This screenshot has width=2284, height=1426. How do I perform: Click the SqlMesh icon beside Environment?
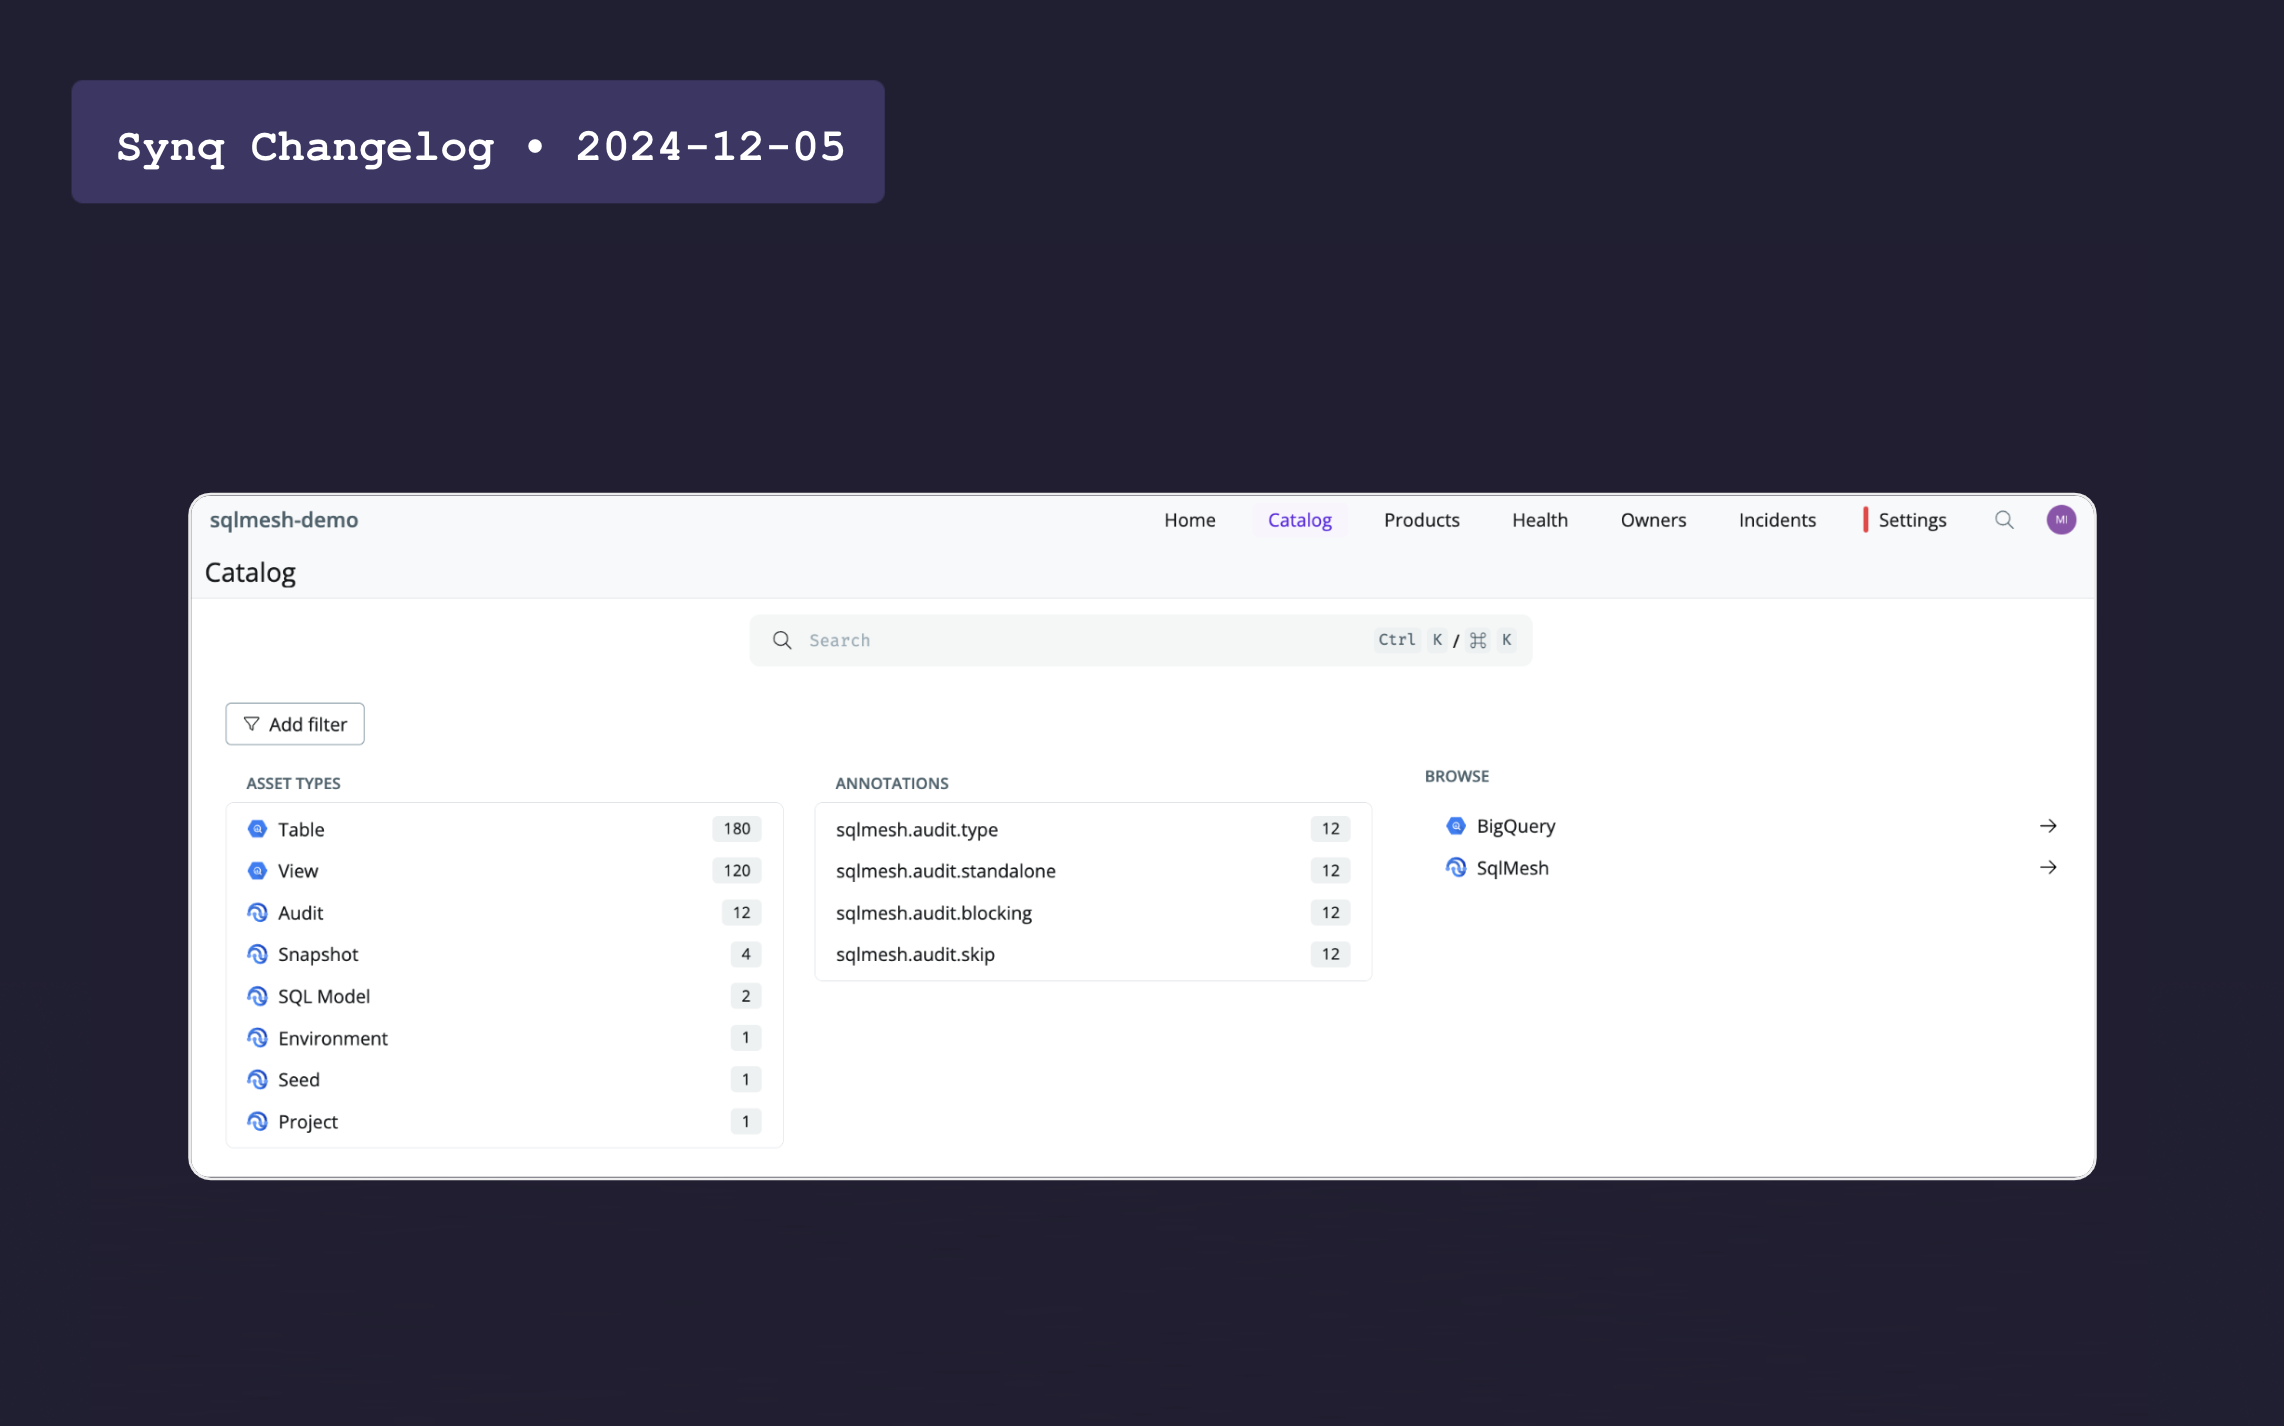coord(257,1038)
